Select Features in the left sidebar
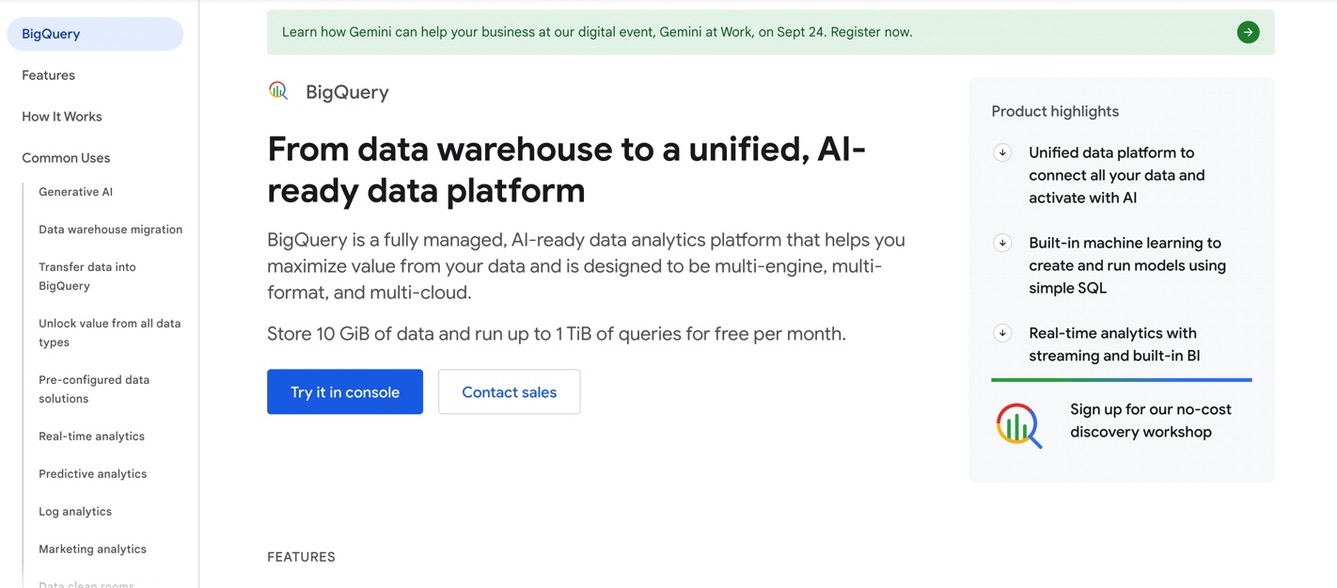Image resolution: width=1337 pixels, height=588 pixels. click(47, 74)
